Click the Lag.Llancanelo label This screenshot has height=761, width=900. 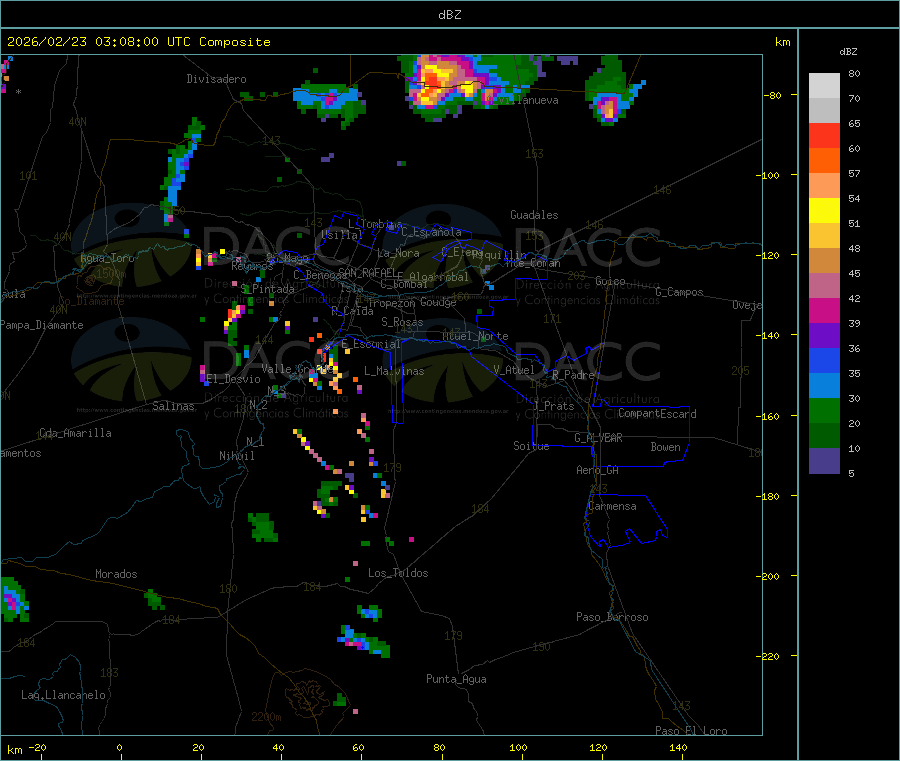pos(64,695)
